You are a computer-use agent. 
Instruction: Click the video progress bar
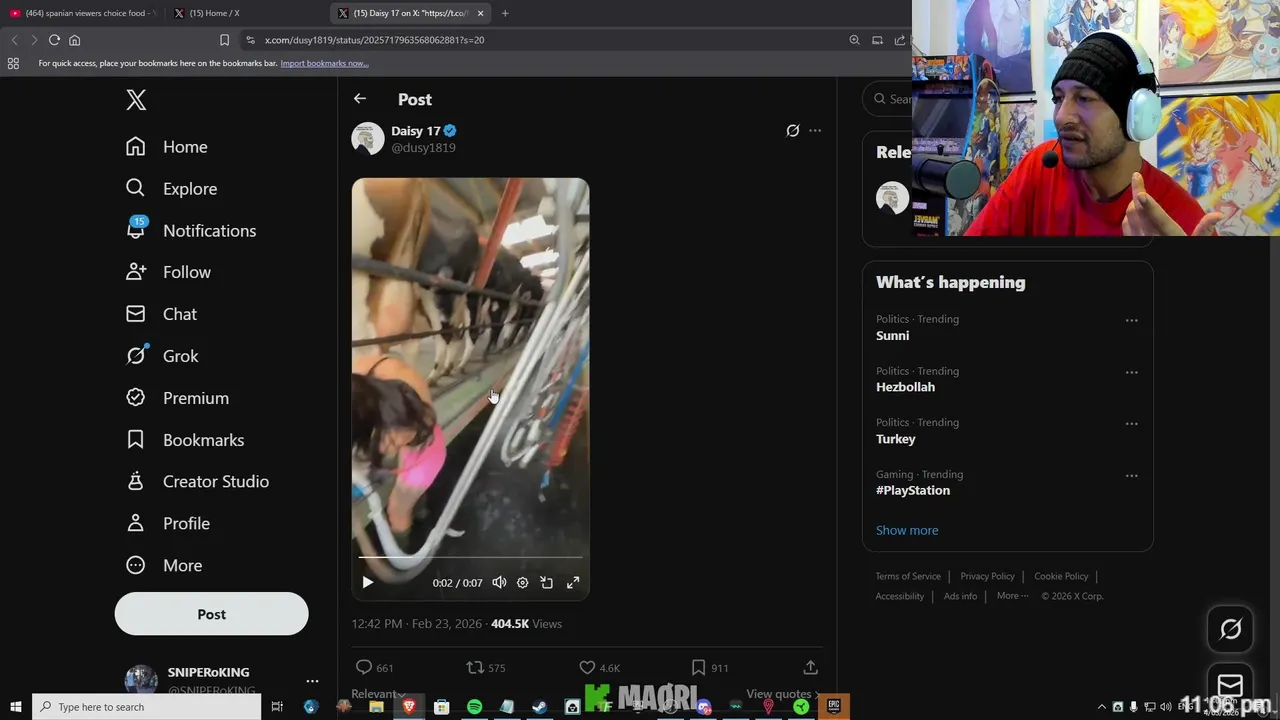pyautogui.click(x=470, y=557)
